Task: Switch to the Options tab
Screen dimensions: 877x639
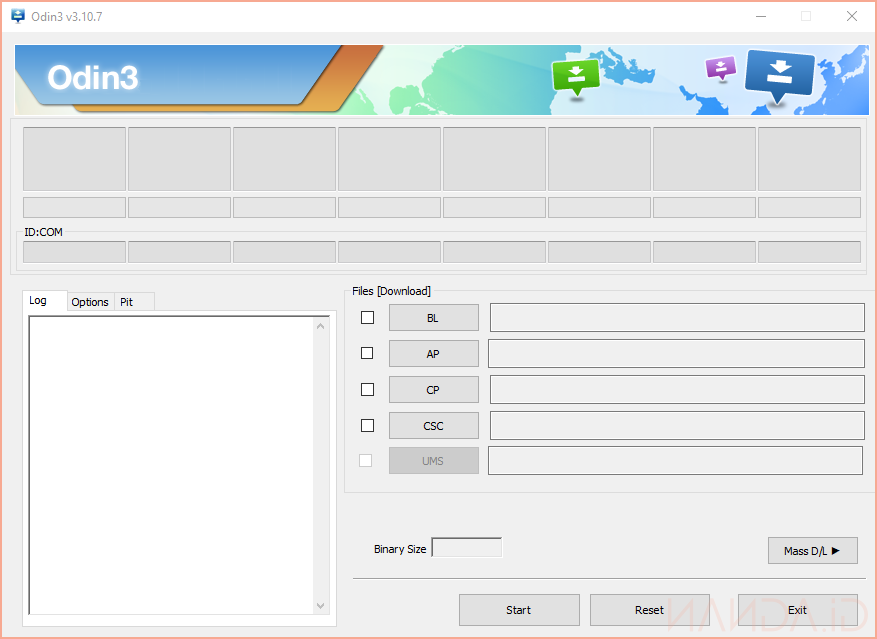Action: point(90,302)
